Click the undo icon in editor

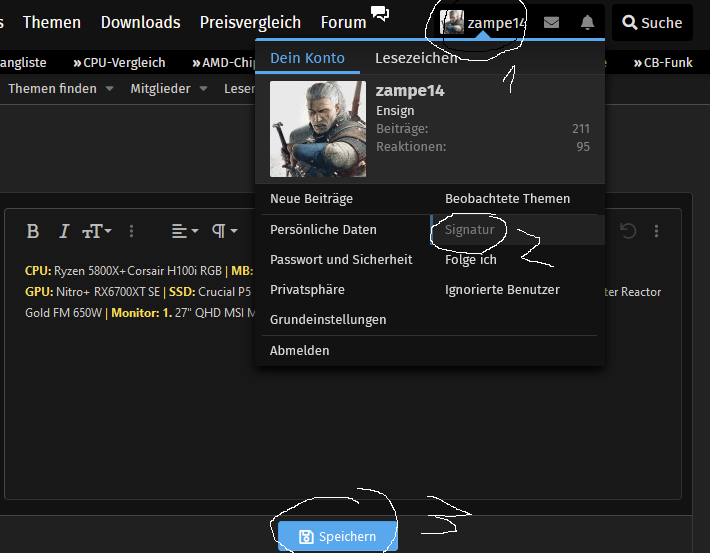click(628, 231)
